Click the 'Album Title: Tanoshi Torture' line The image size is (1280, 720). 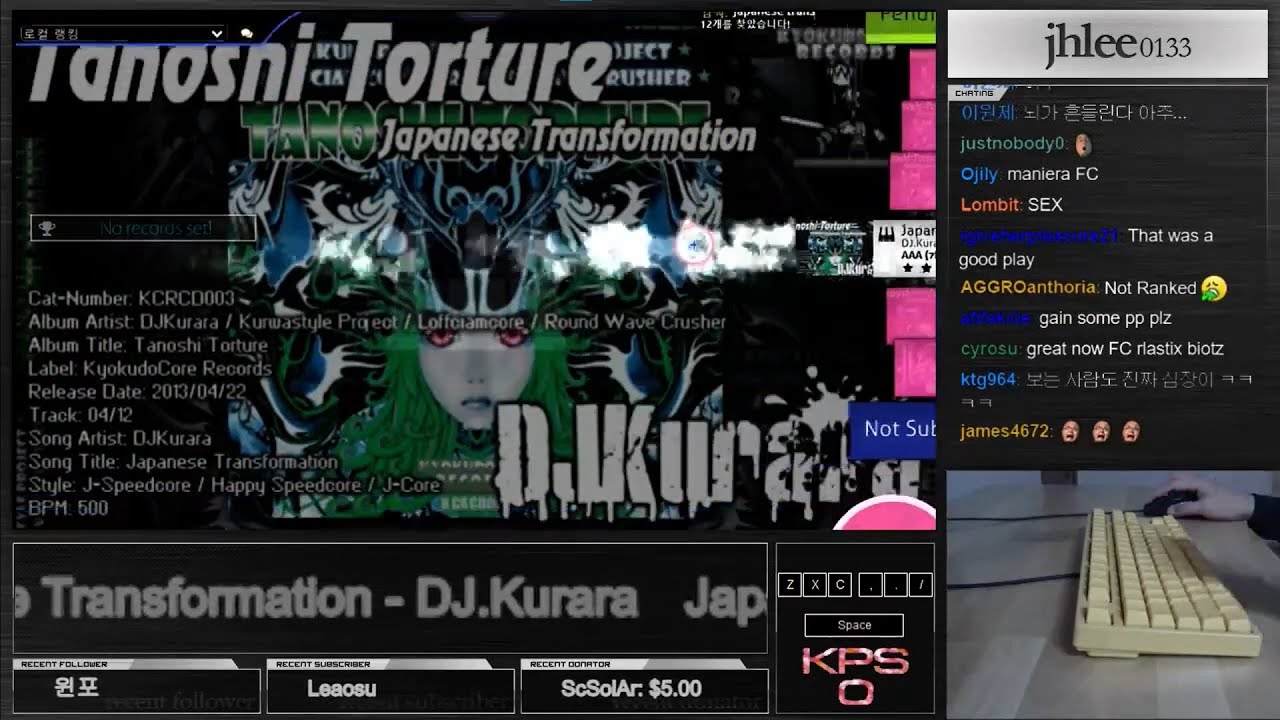pos(148,345)
